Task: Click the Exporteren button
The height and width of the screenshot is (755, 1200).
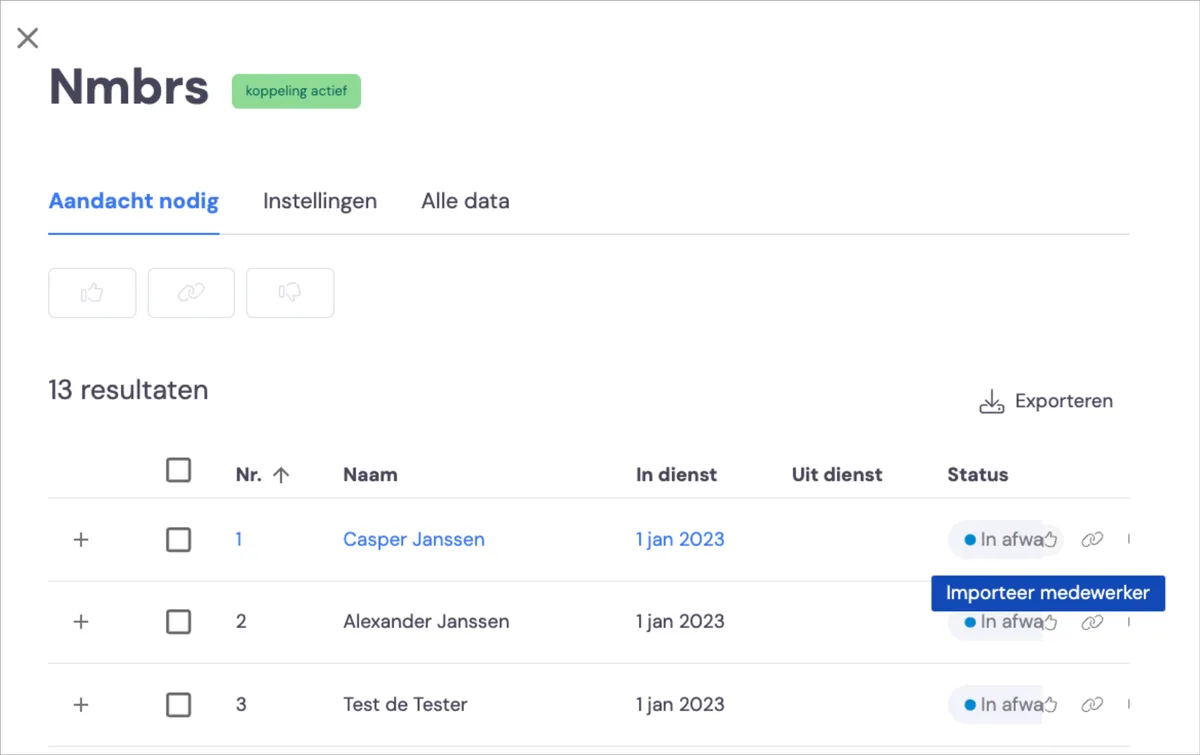Action: (x=1045, y=402)
